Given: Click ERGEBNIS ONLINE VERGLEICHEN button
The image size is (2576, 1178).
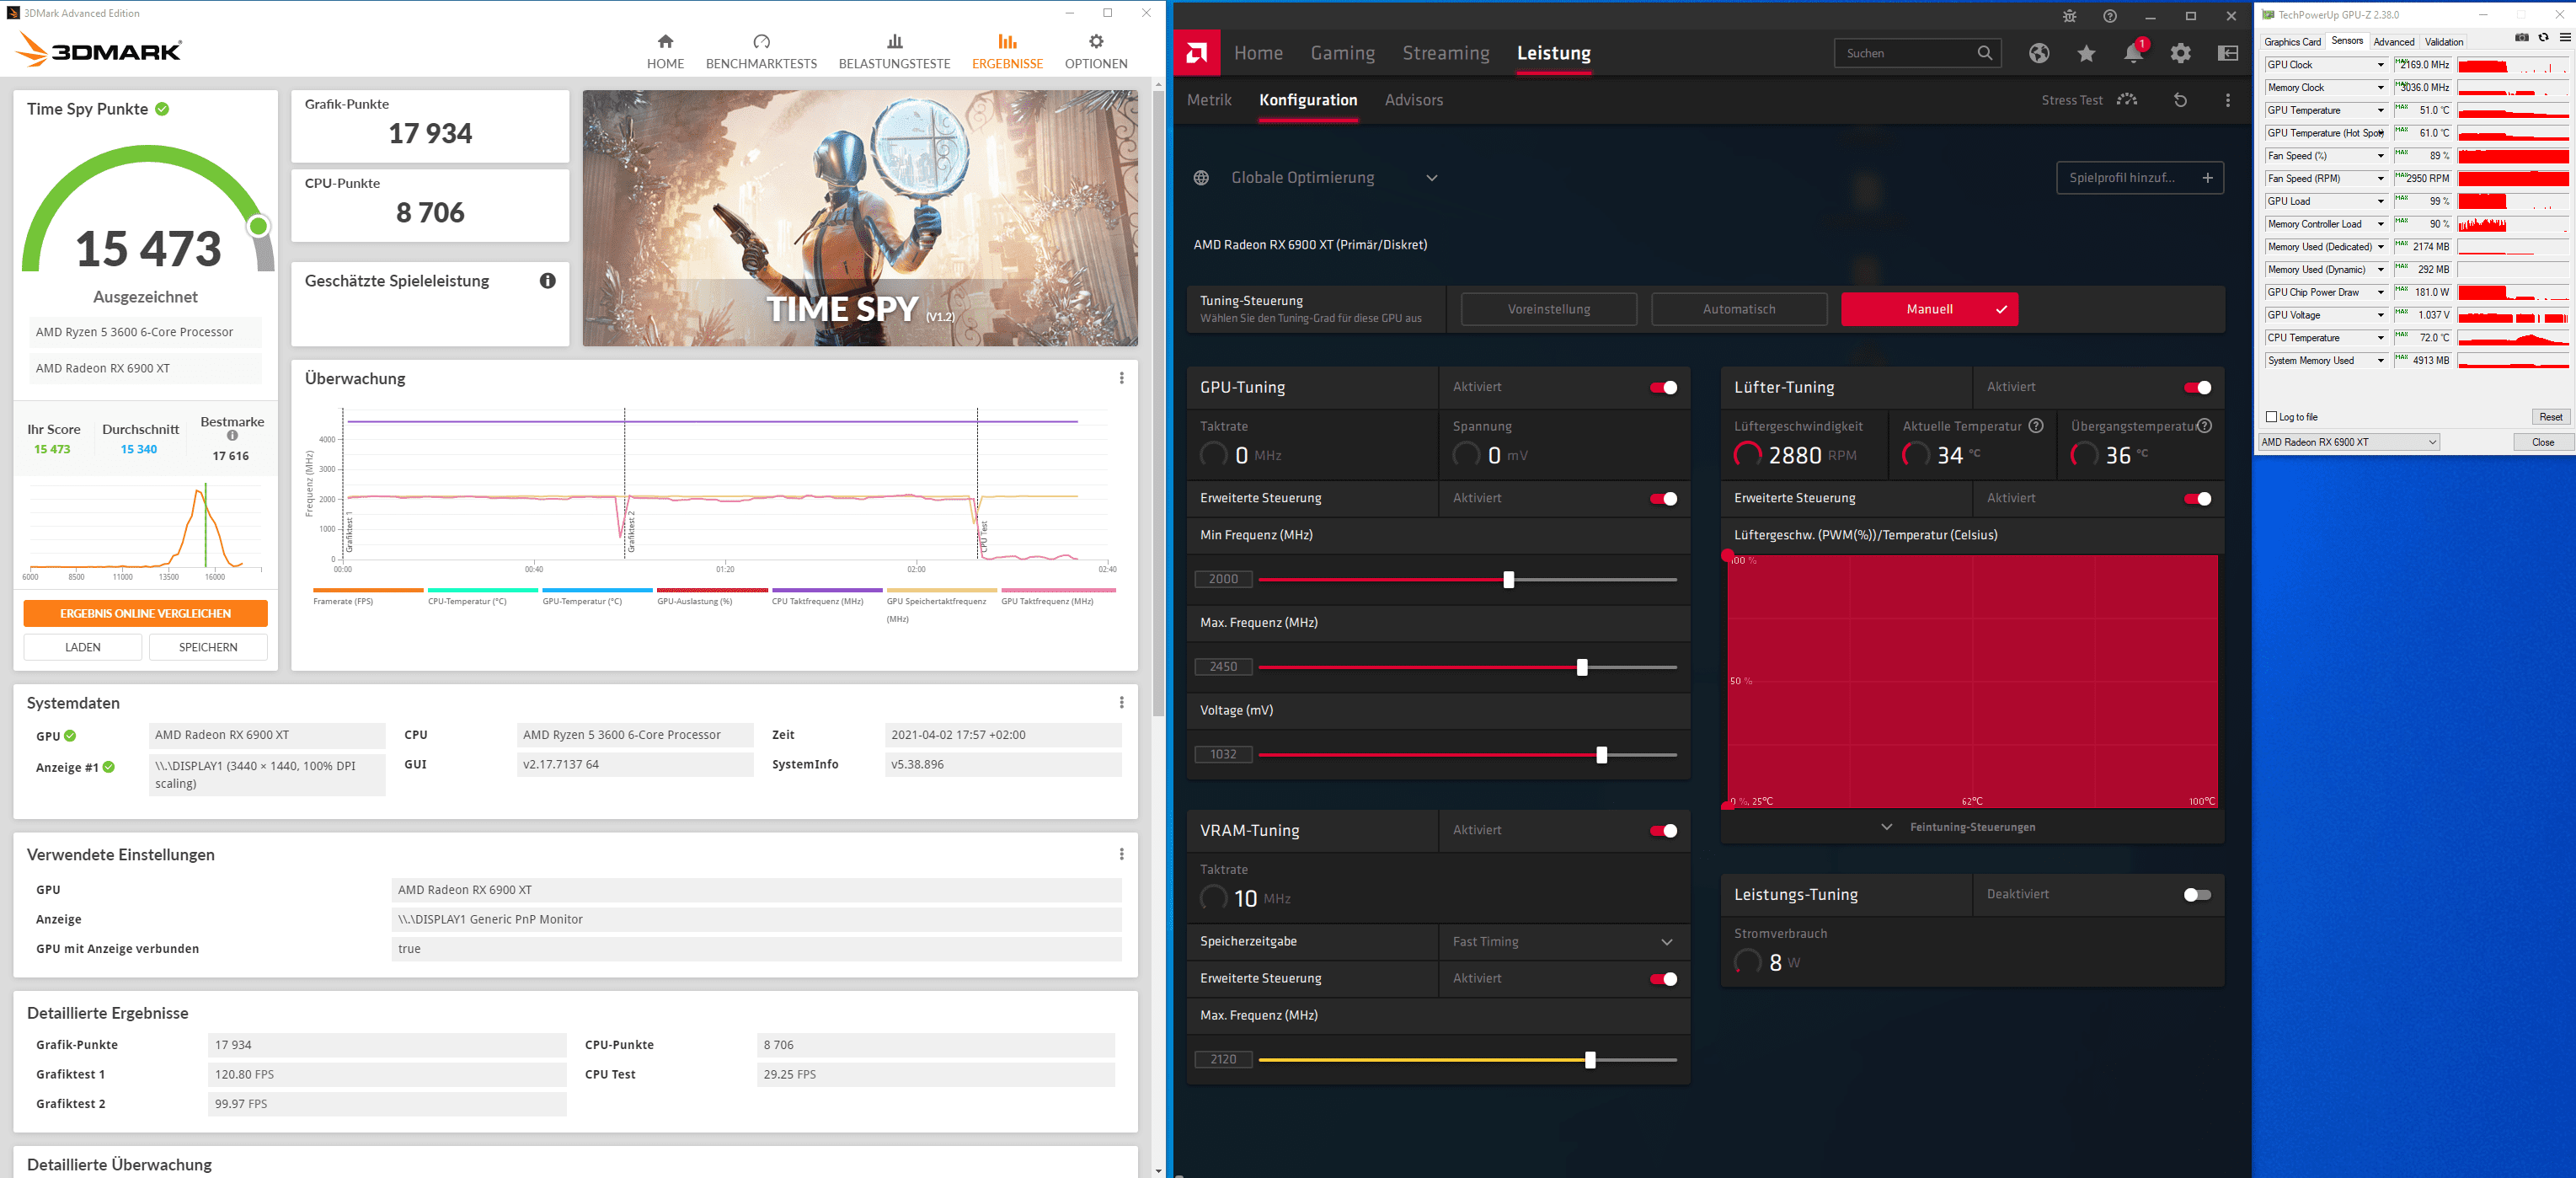Looking at the screenshot, I should click(x=145, y=613).
